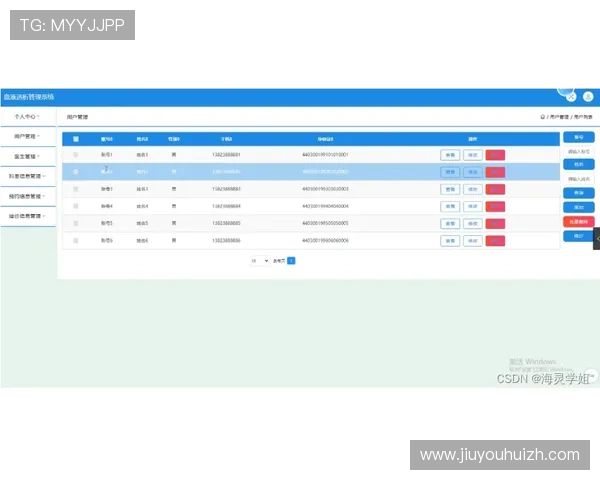Open the 缴价信息管理 menu item
The height and width of the screenshot is (480, 600).
coord(27,215)
